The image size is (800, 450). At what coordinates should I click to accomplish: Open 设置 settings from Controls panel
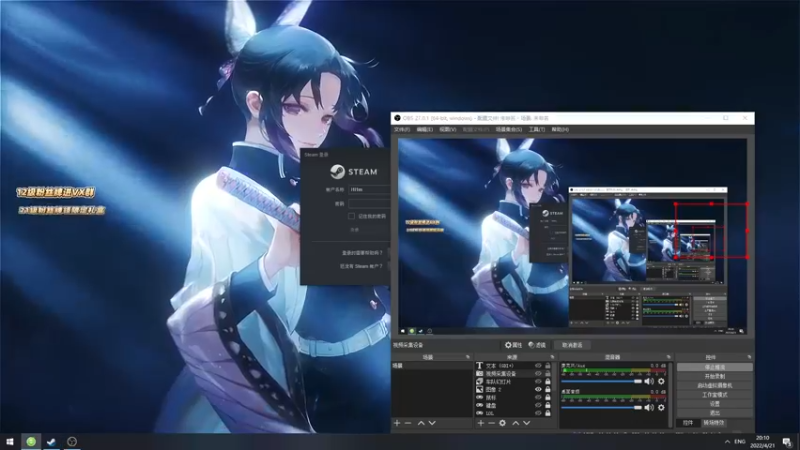click(714, 404)
